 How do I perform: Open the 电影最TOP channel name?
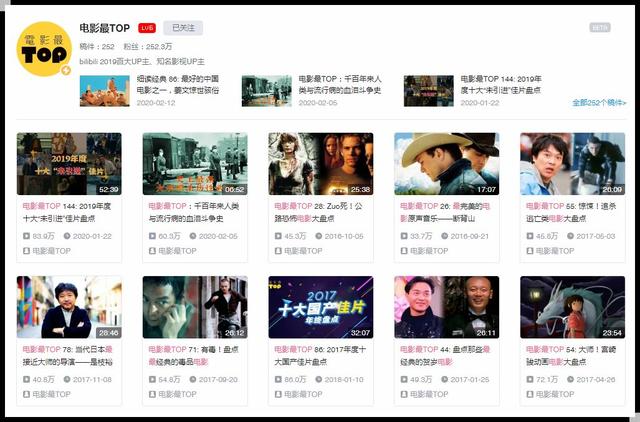(104, 28)
